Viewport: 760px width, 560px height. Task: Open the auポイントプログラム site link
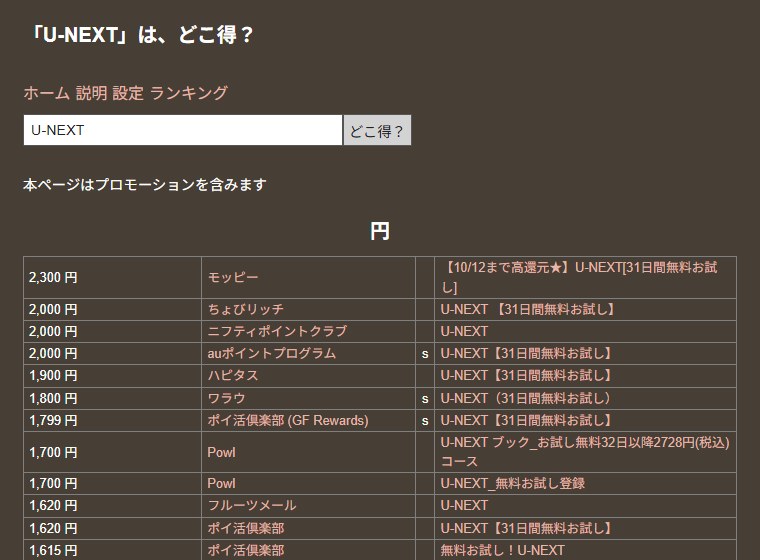[x=271, y=353]
